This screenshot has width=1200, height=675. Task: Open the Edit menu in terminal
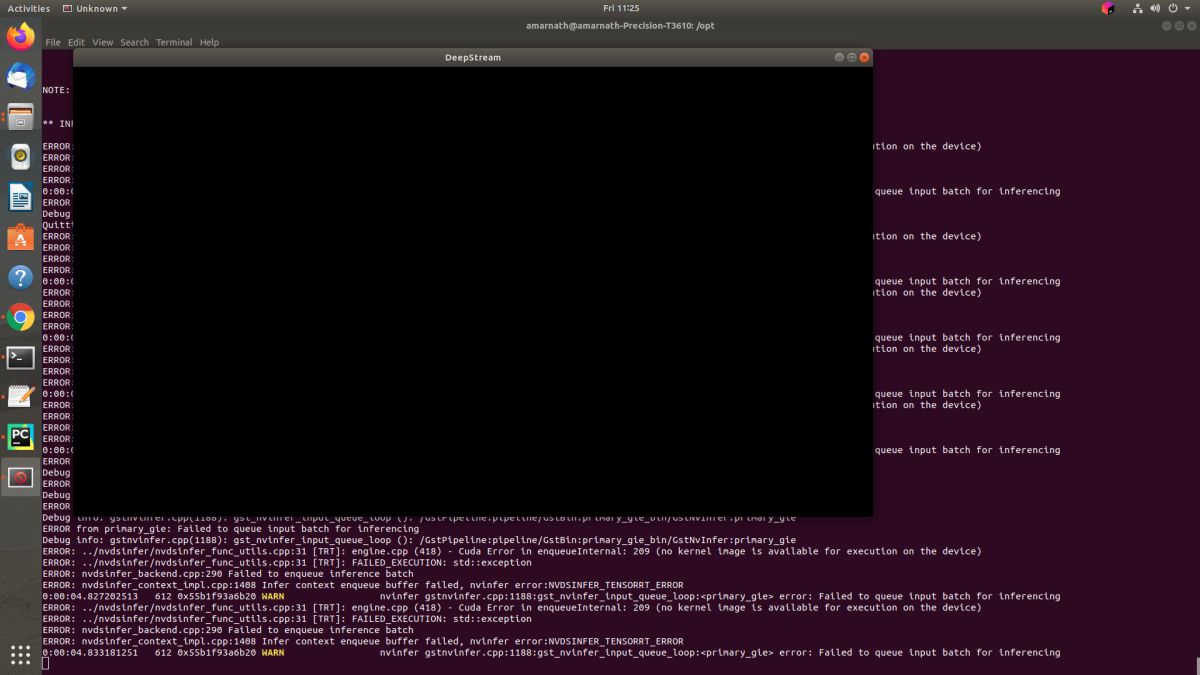tap(76, 42)
